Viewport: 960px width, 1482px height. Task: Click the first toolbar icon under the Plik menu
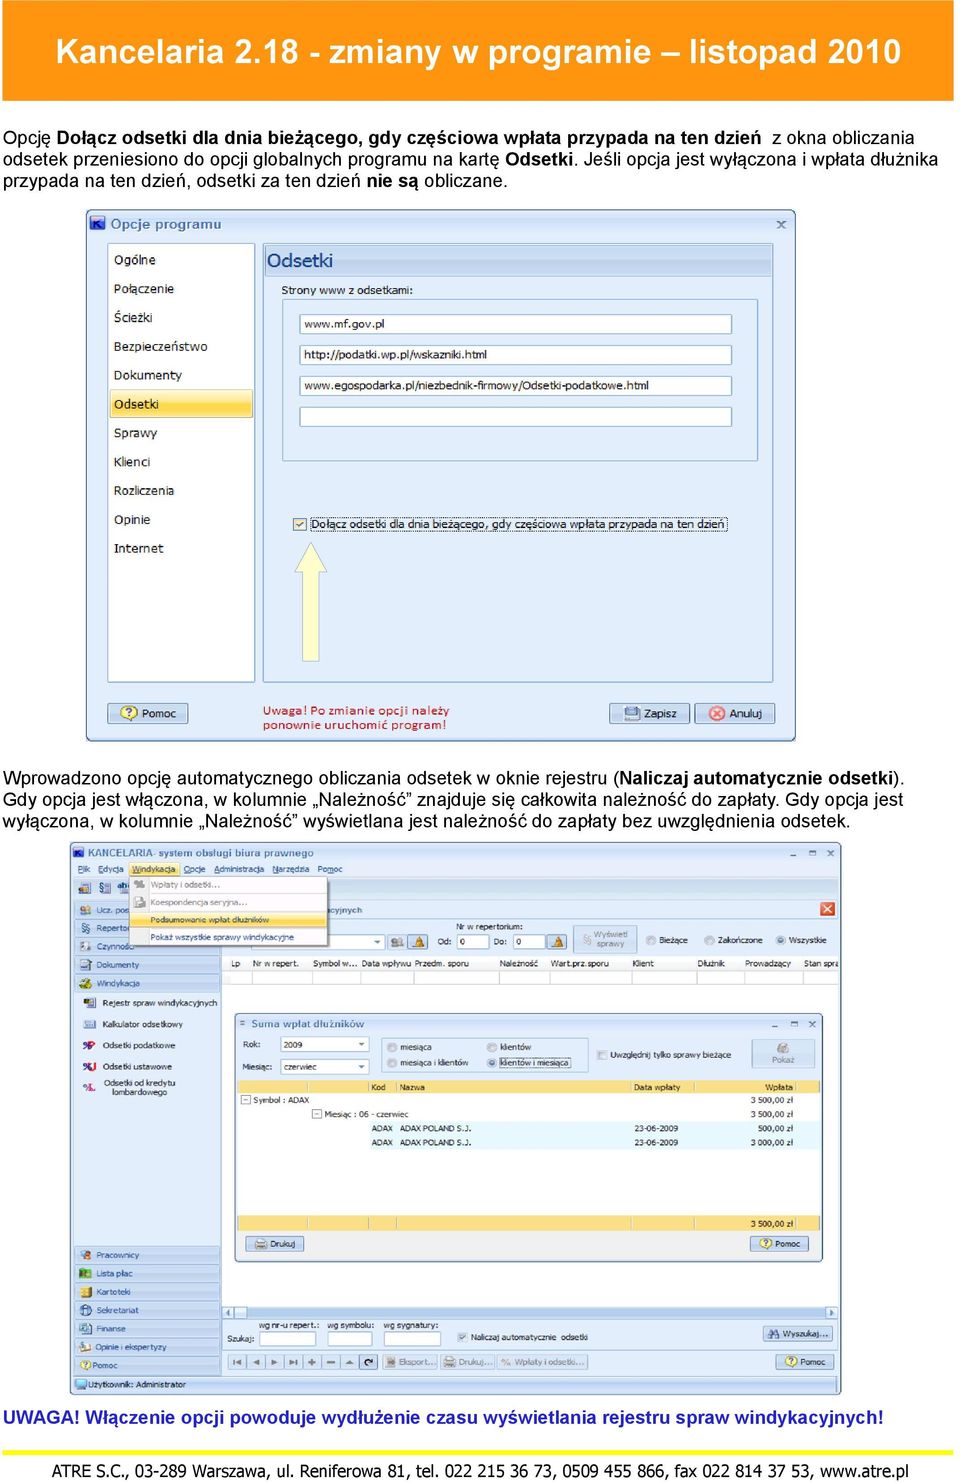pos(85,887)
